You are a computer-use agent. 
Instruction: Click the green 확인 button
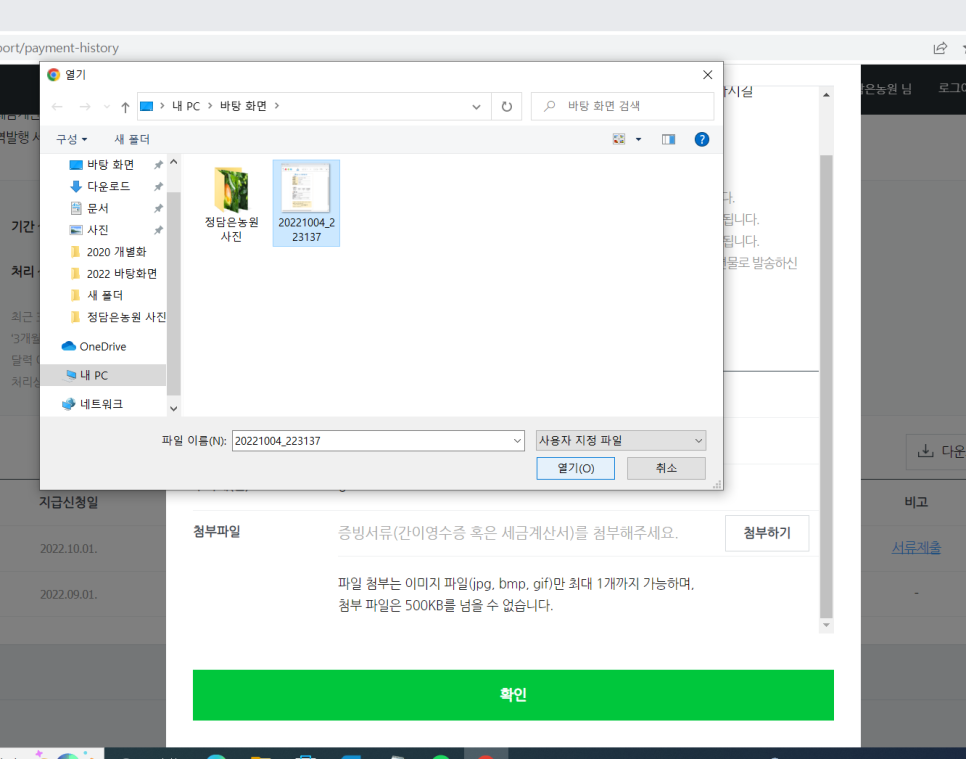tap(513, 695)
